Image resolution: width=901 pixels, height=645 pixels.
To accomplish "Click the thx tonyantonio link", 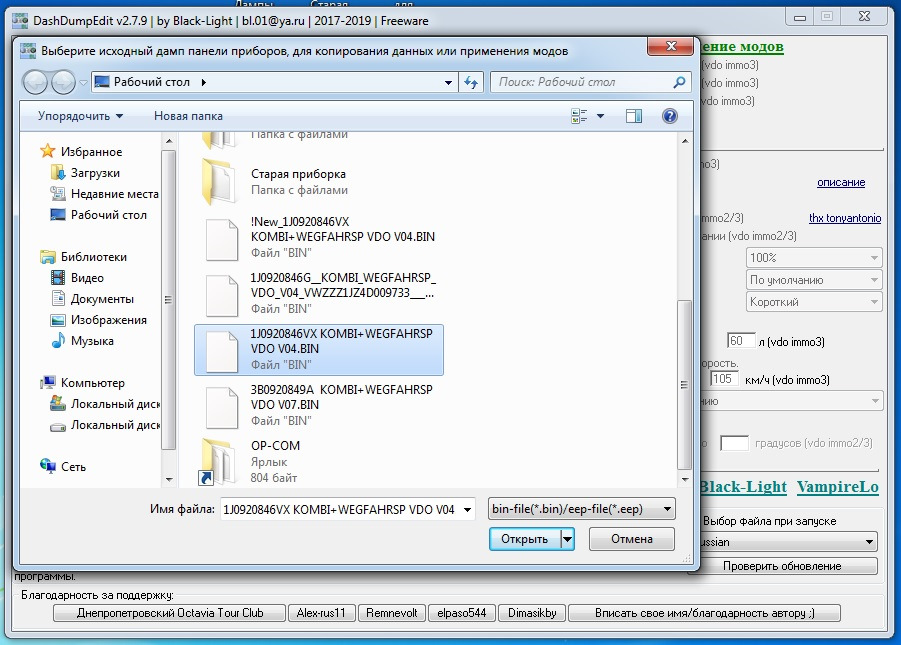I will 845,218.
